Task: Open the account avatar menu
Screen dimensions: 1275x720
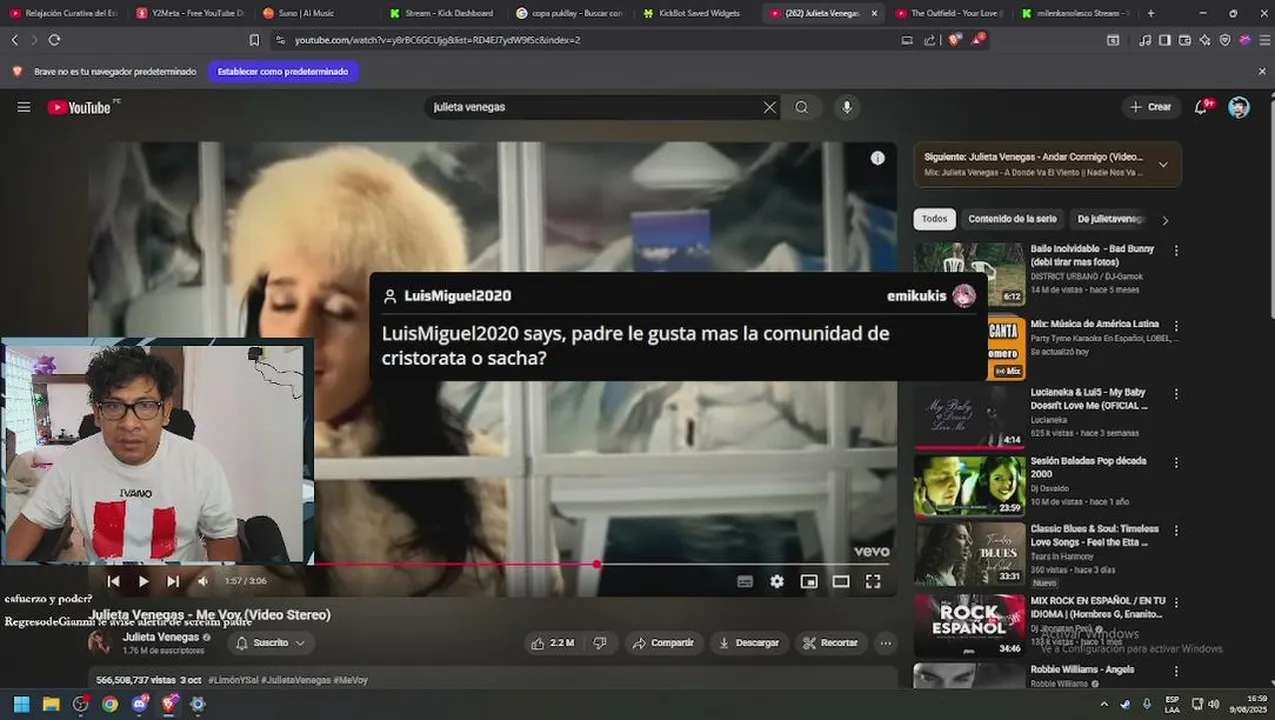Action: point(1239,107)
